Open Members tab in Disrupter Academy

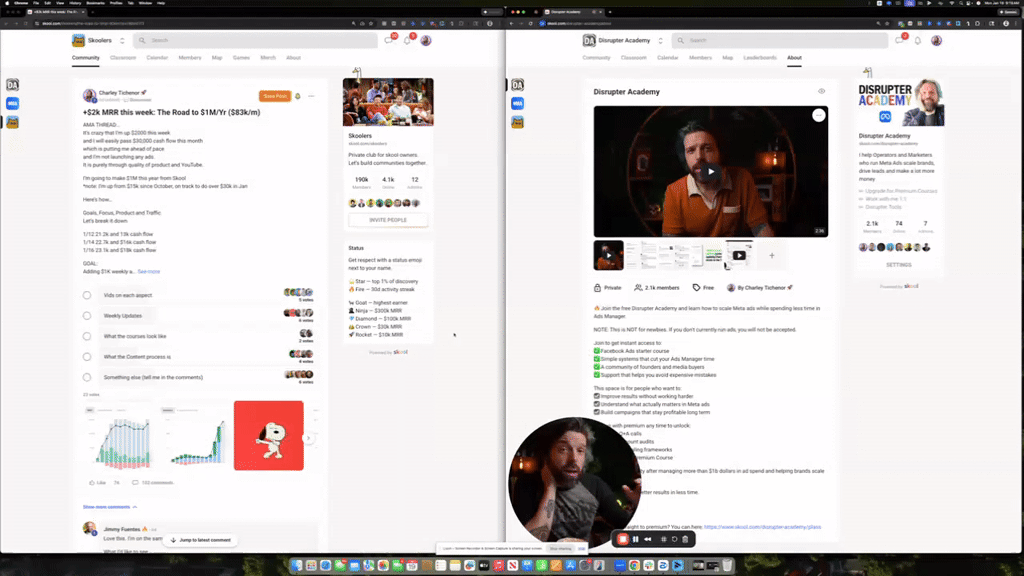pos(700,57)
